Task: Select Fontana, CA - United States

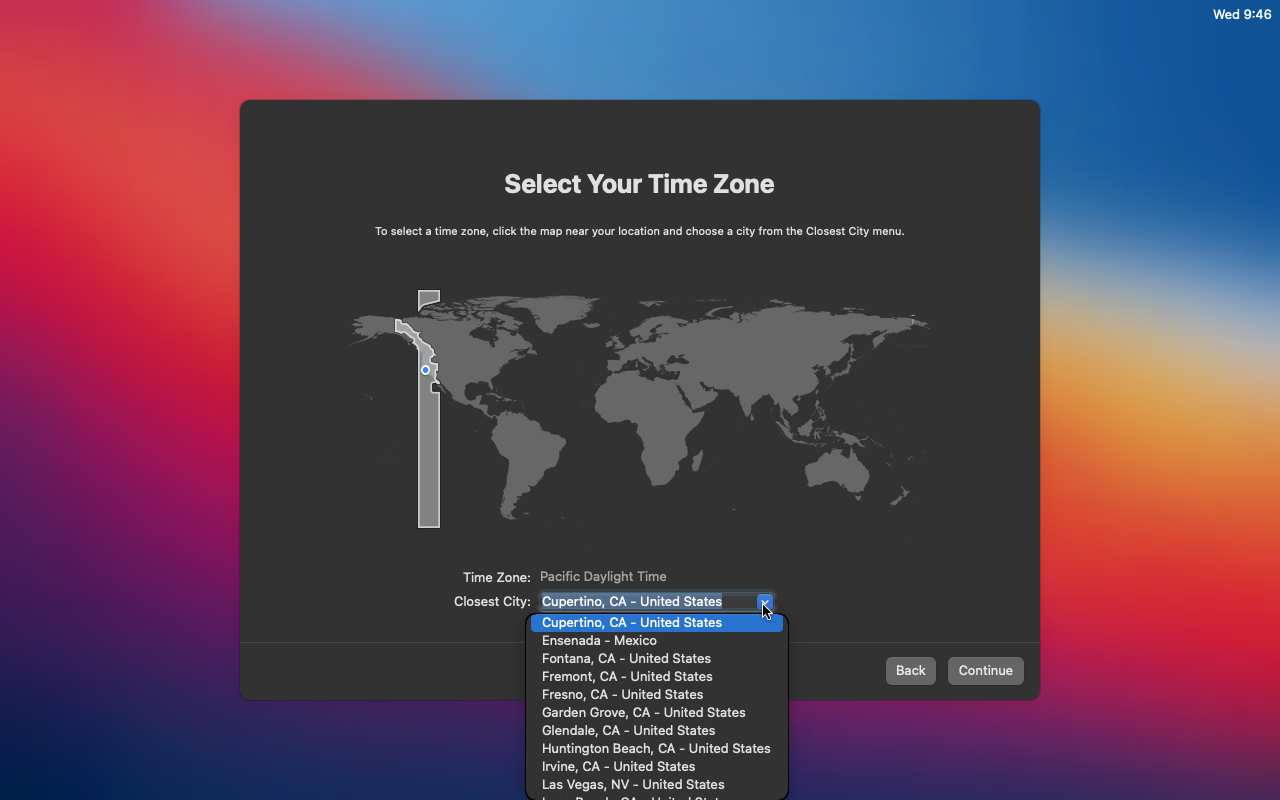Action: pyautogui.click(x=626, y=658)
